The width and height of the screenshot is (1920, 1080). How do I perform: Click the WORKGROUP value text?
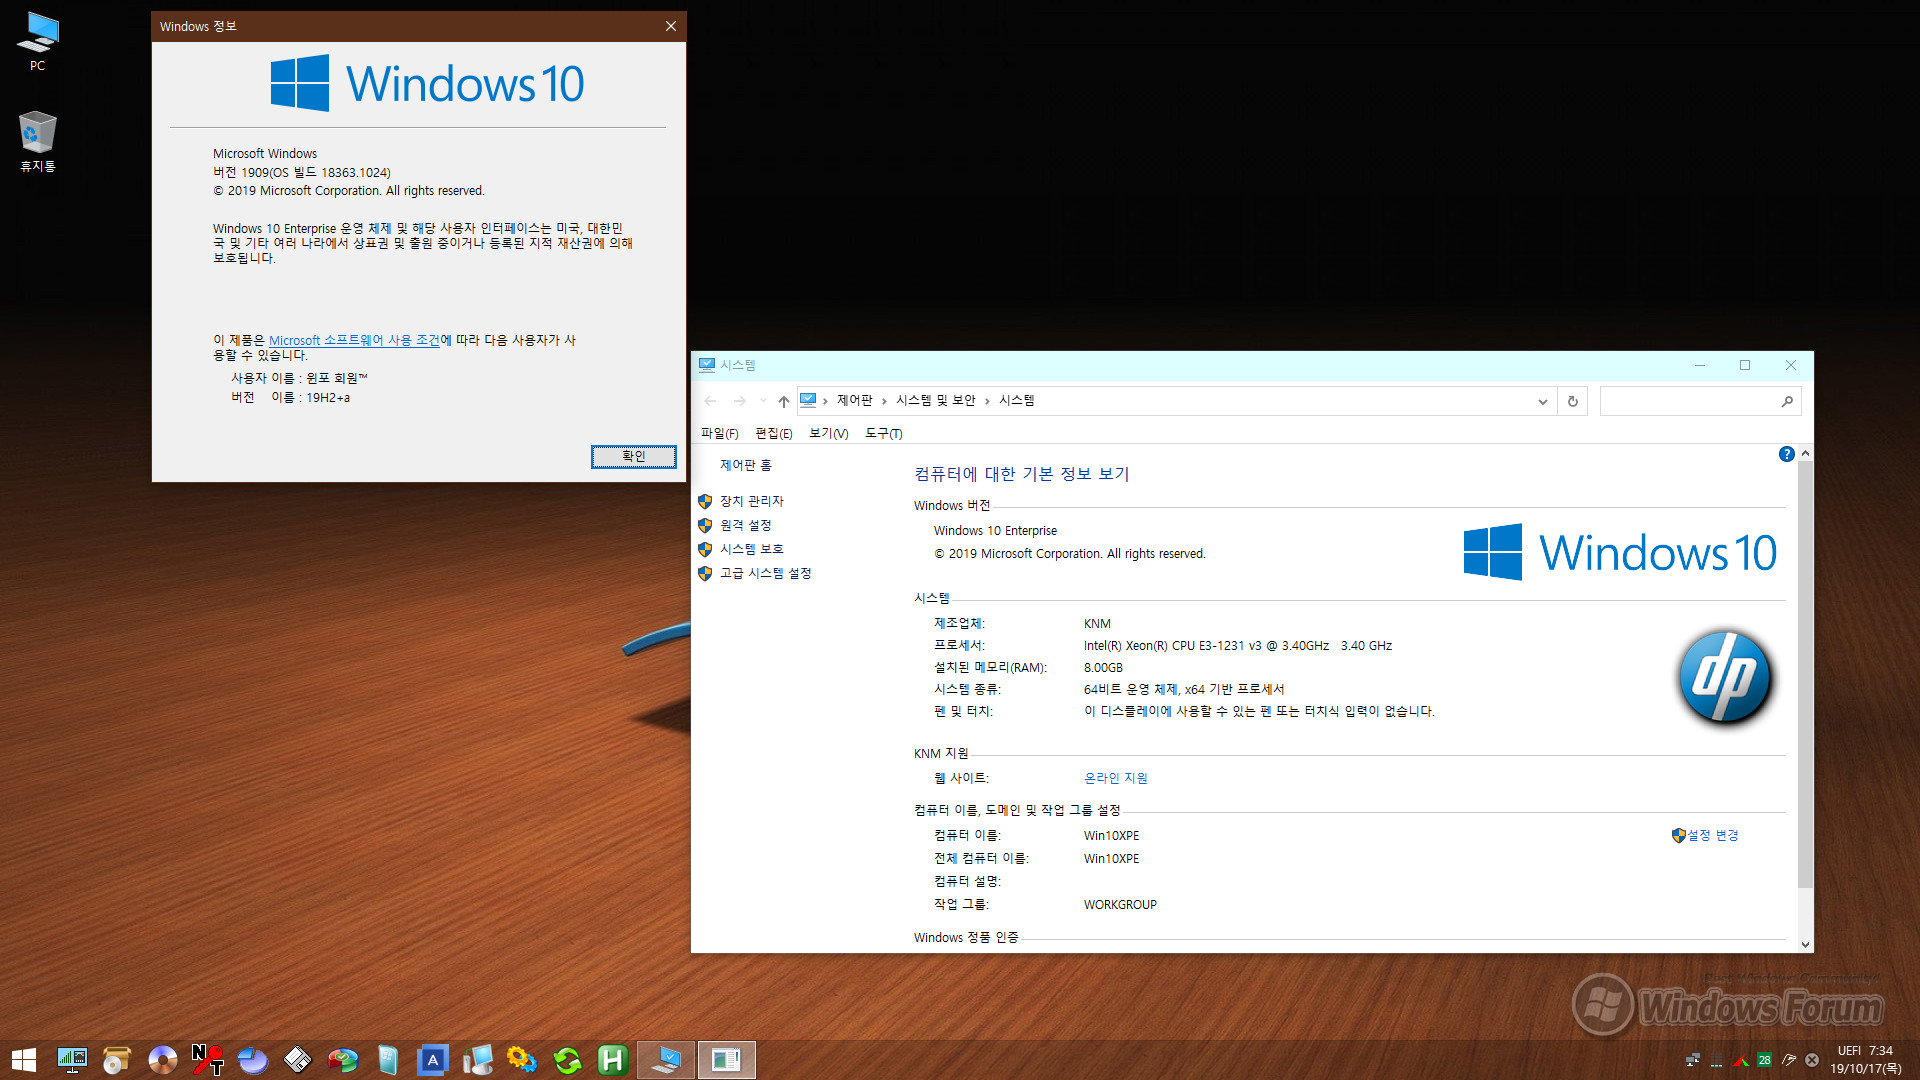coord(1120,905)
